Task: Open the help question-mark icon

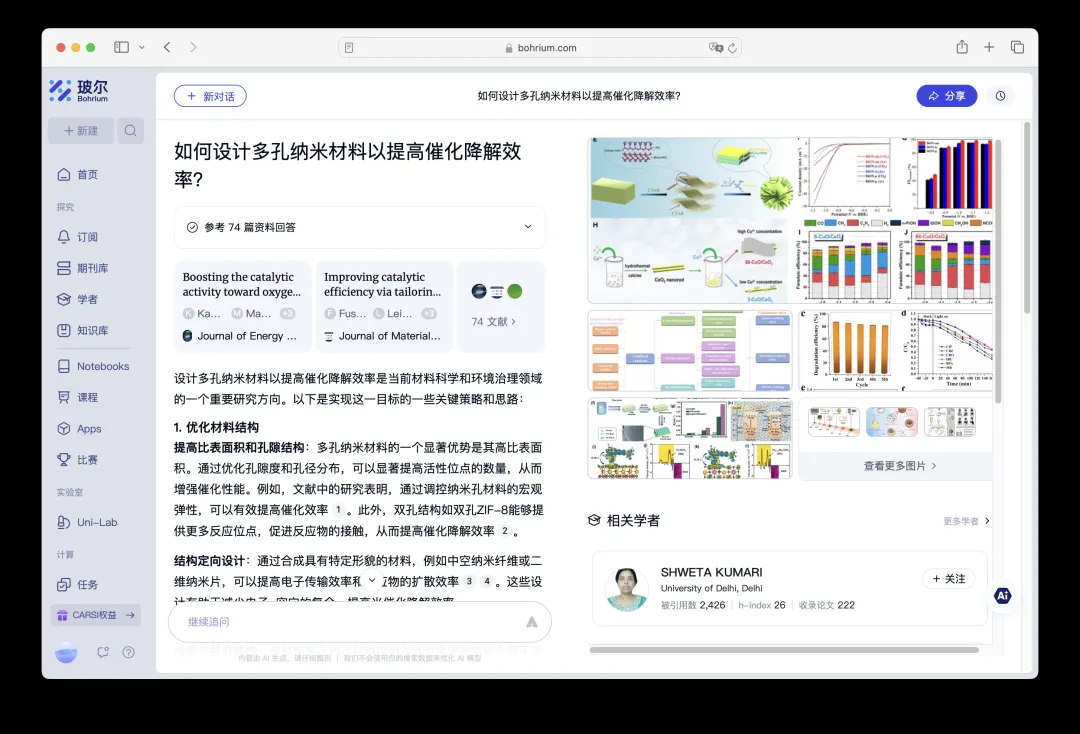Action: pos(128,652)
